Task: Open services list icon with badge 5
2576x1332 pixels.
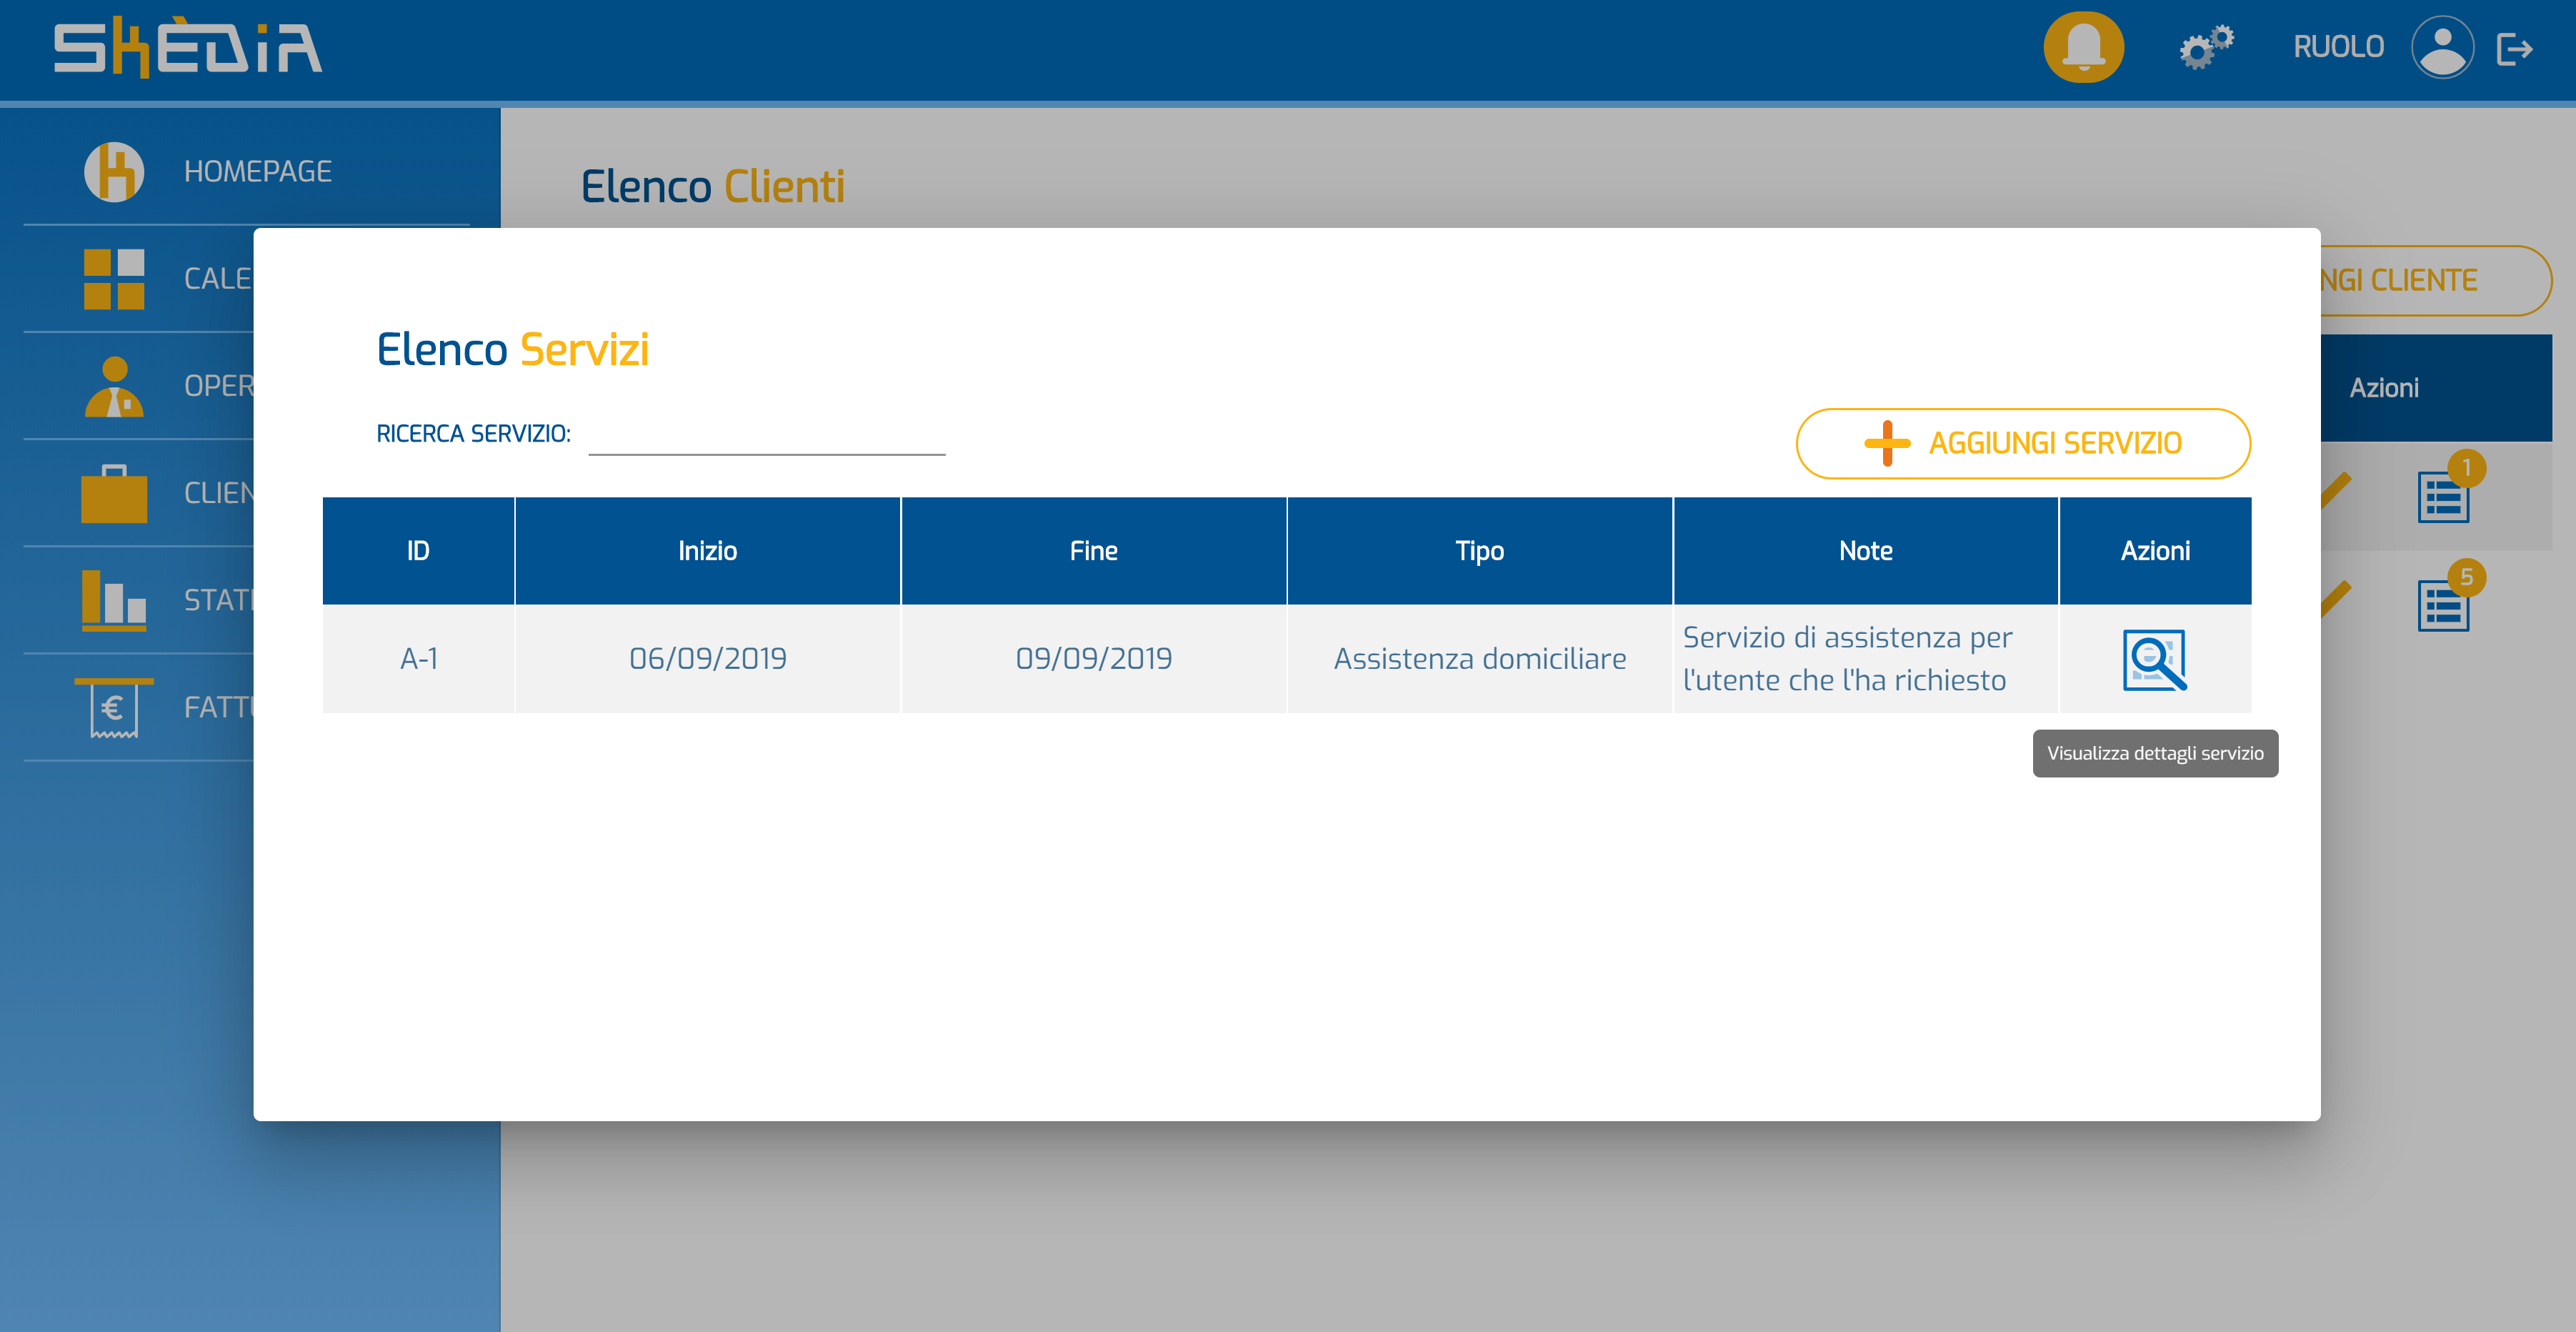Action: [x=2443, y=606]
